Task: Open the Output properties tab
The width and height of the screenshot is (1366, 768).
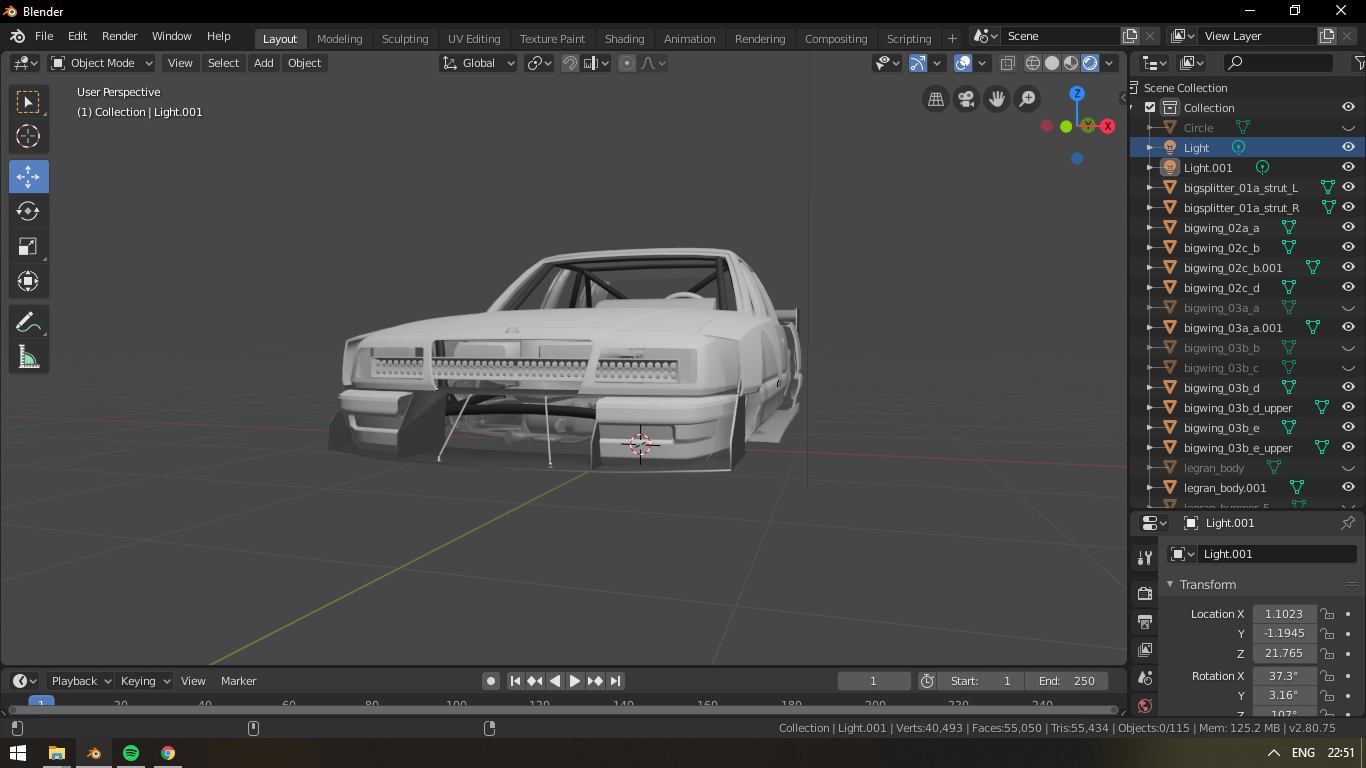Action: pos(1145,622)
